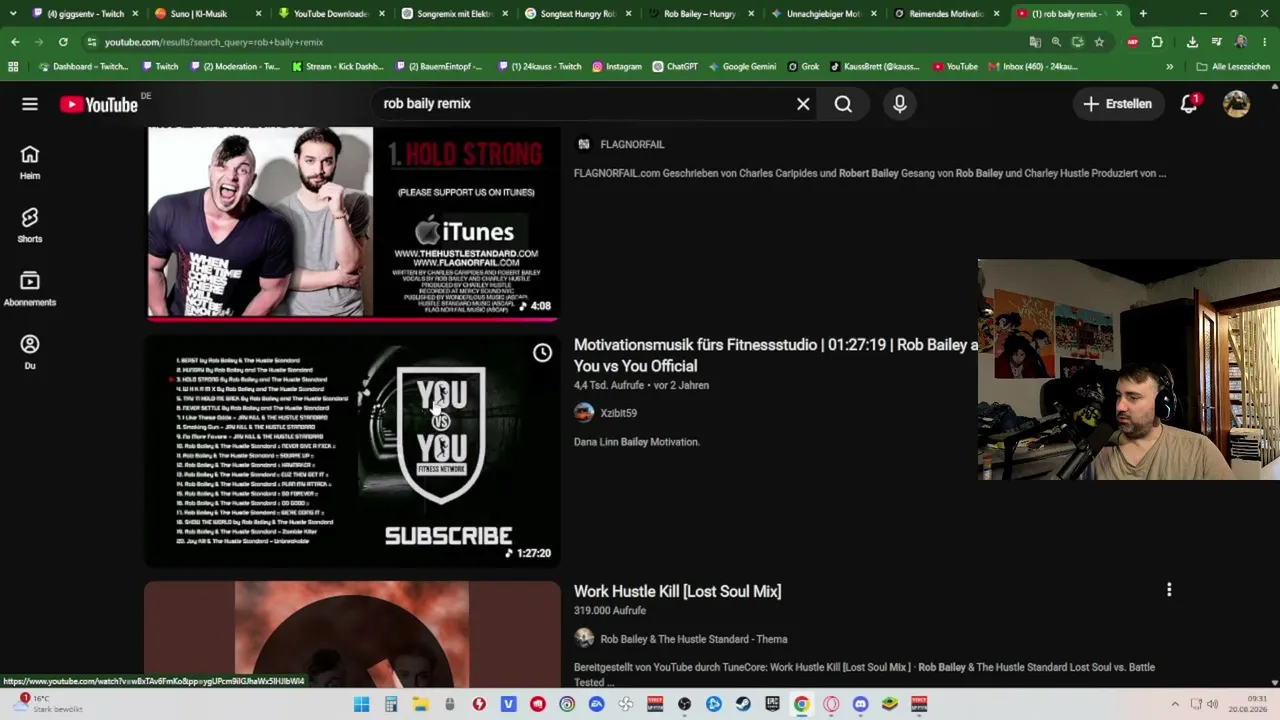Switch to the Unnachgiebiger Motivation tab
Viewport: 1280px width, 720px height.
tap(824, 14)
